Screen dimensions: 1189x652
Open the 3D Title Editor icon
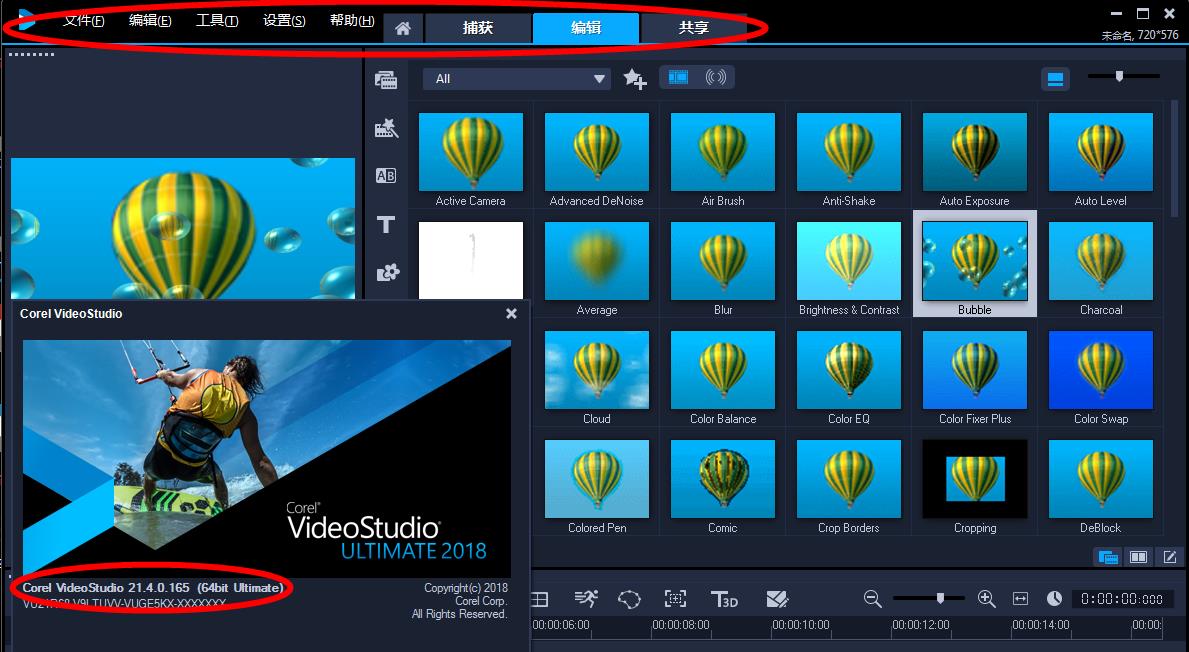tap(724, 599)
